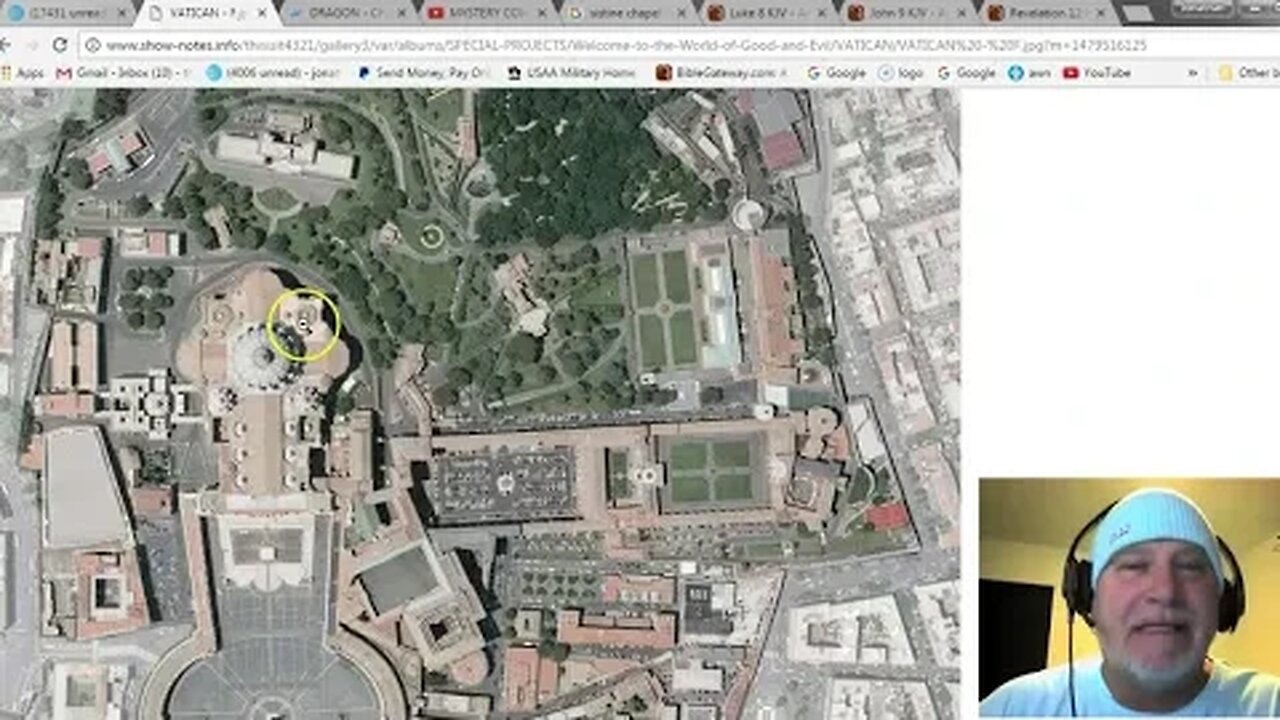Viewport: 1280px width, 720px height.
Task: Open the Apps bookmark shortcut
Action: [23, 73]
